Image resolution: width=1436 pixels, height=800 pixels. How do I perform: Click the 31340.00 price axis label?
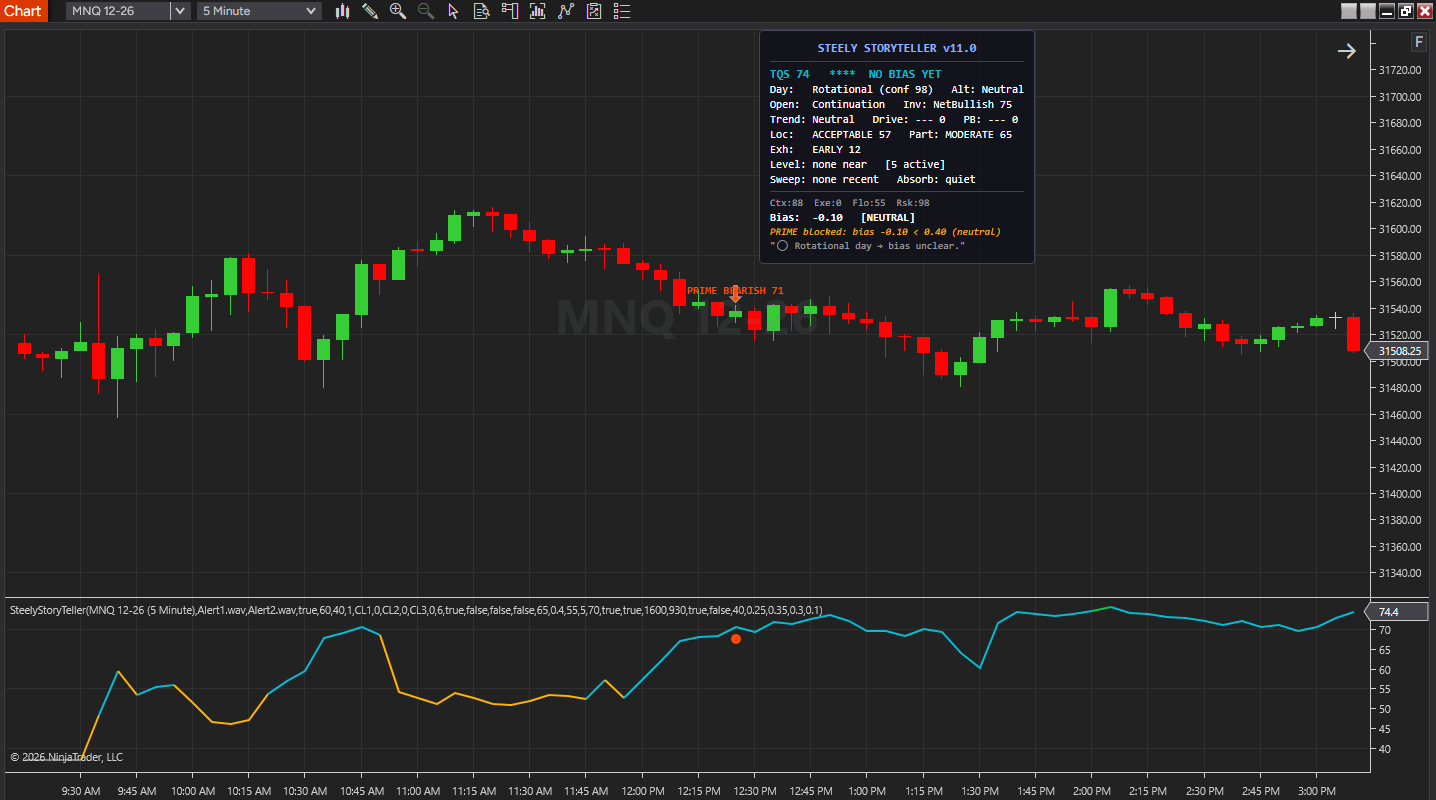(x=1400, y=573)
